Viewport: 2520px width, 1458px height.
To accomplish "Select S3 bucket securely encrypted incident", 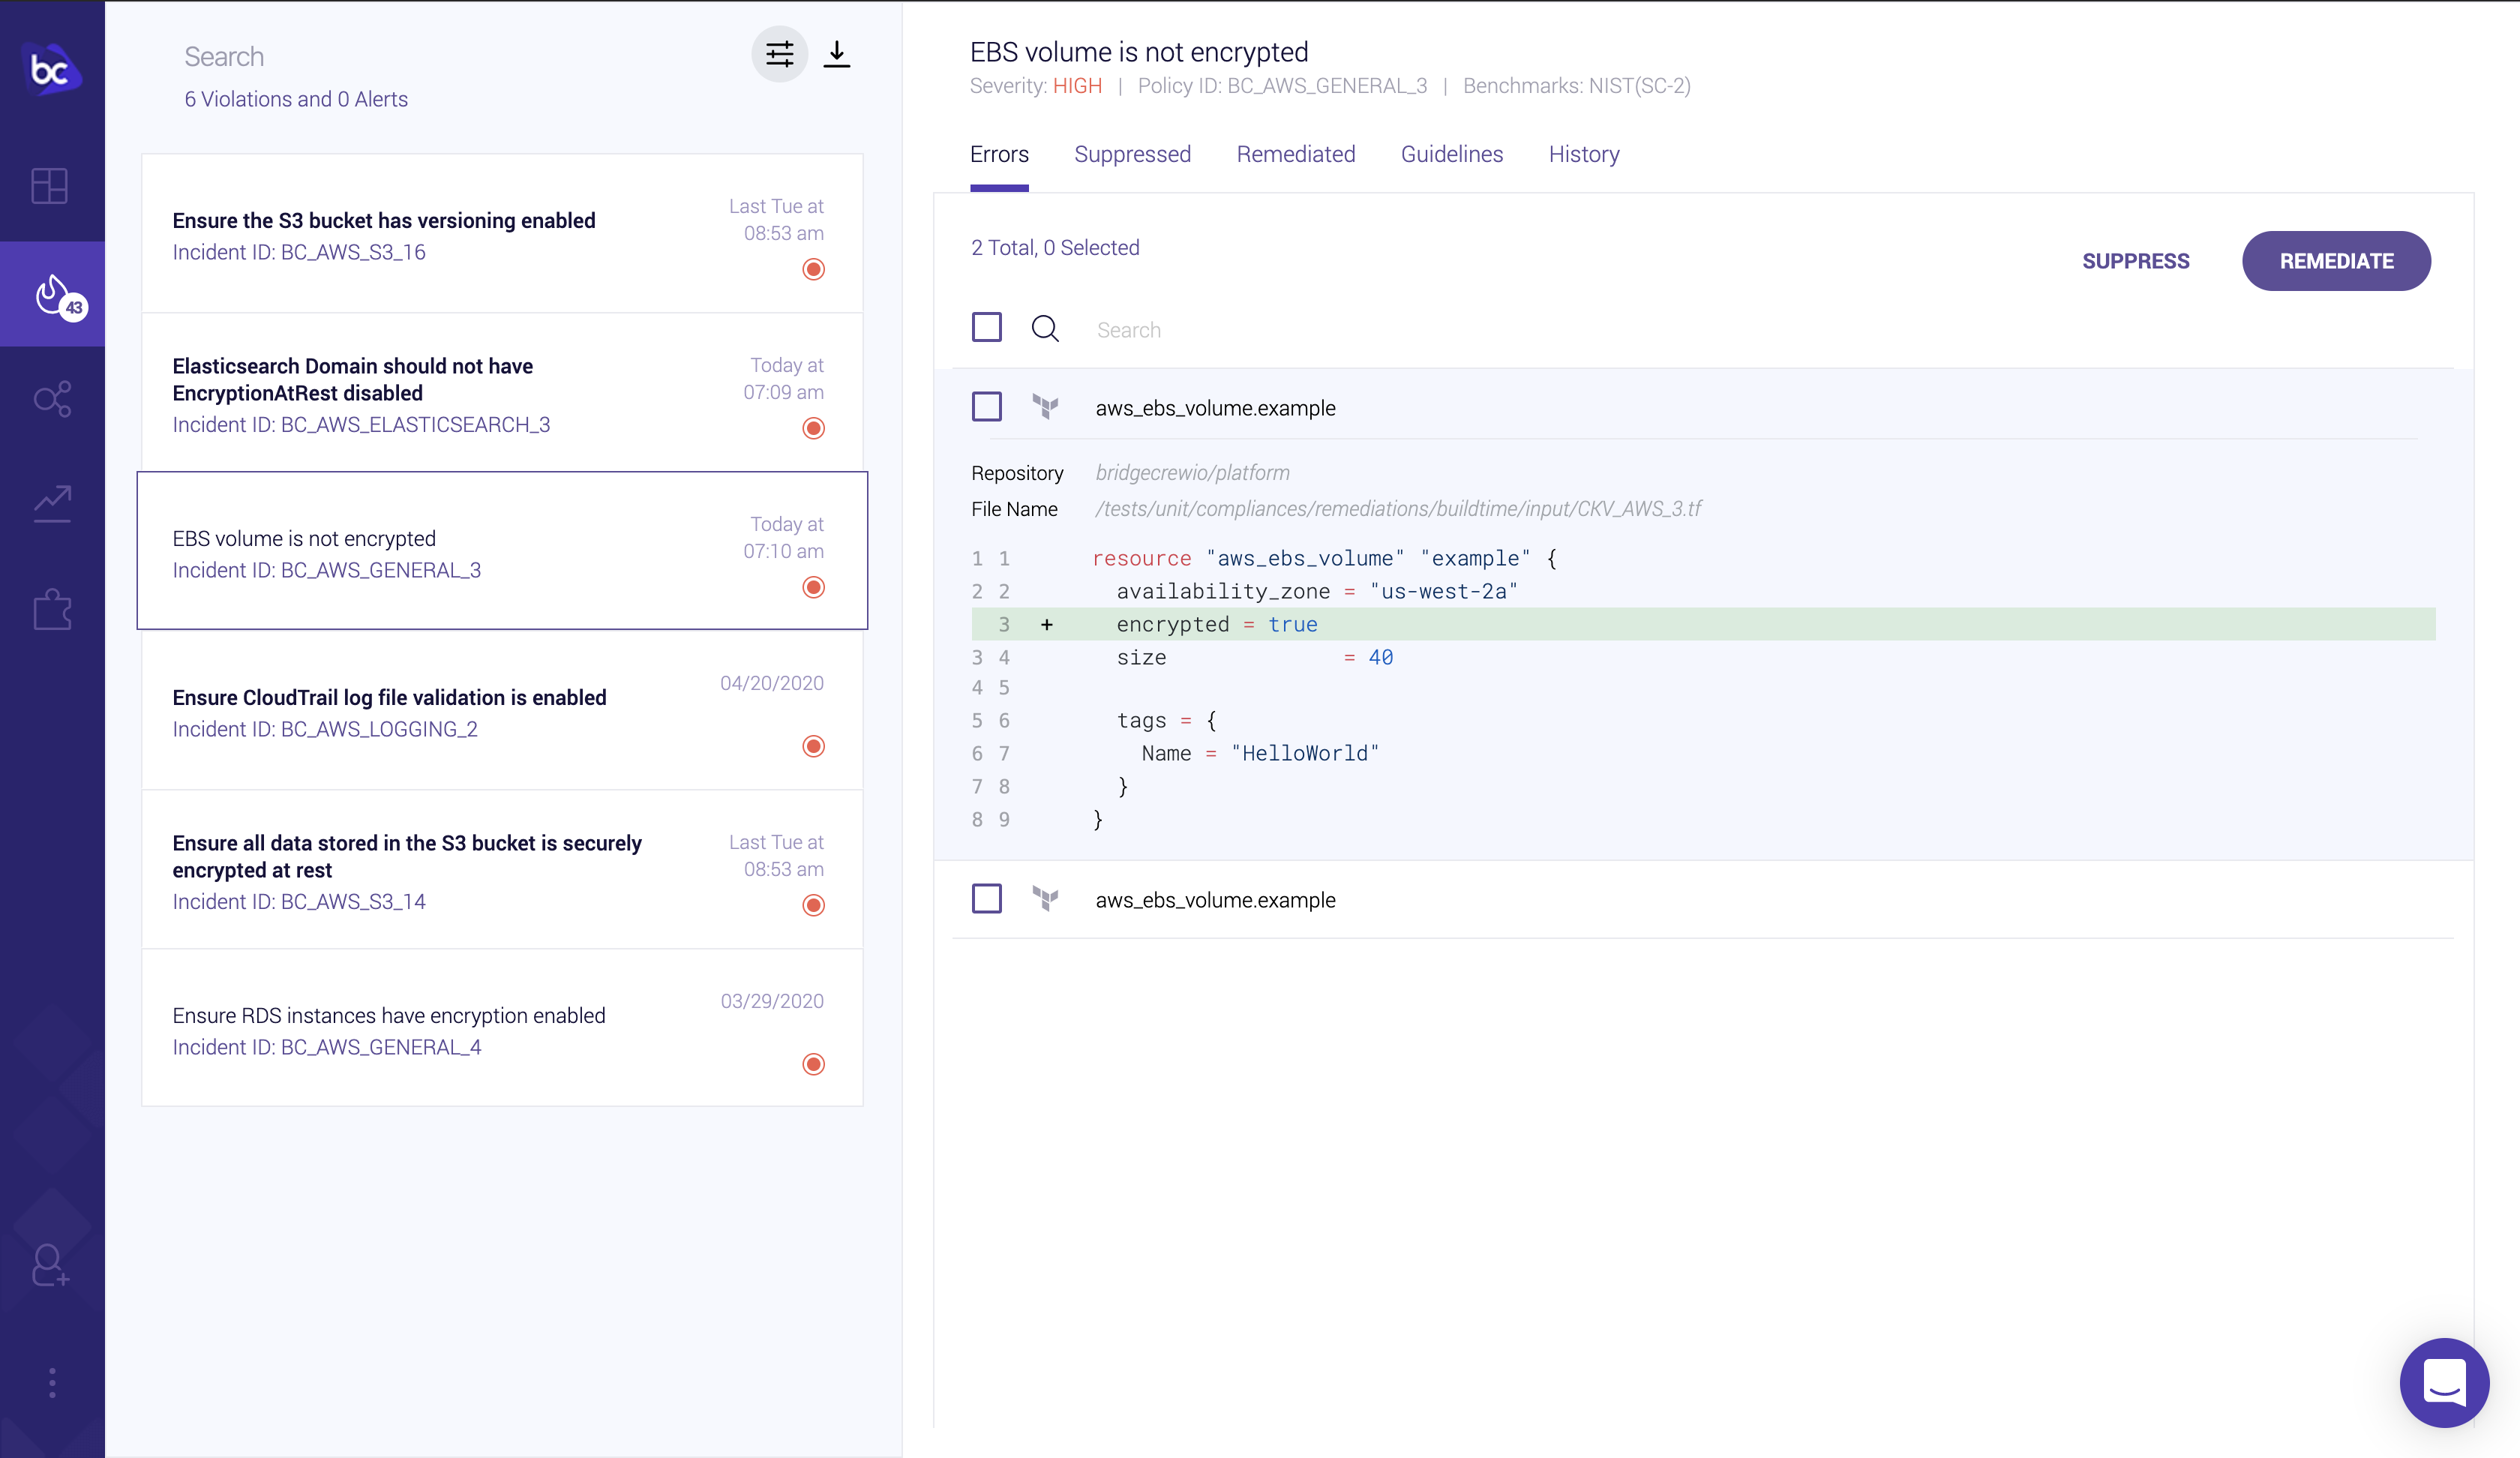I will tap(502, 870).
